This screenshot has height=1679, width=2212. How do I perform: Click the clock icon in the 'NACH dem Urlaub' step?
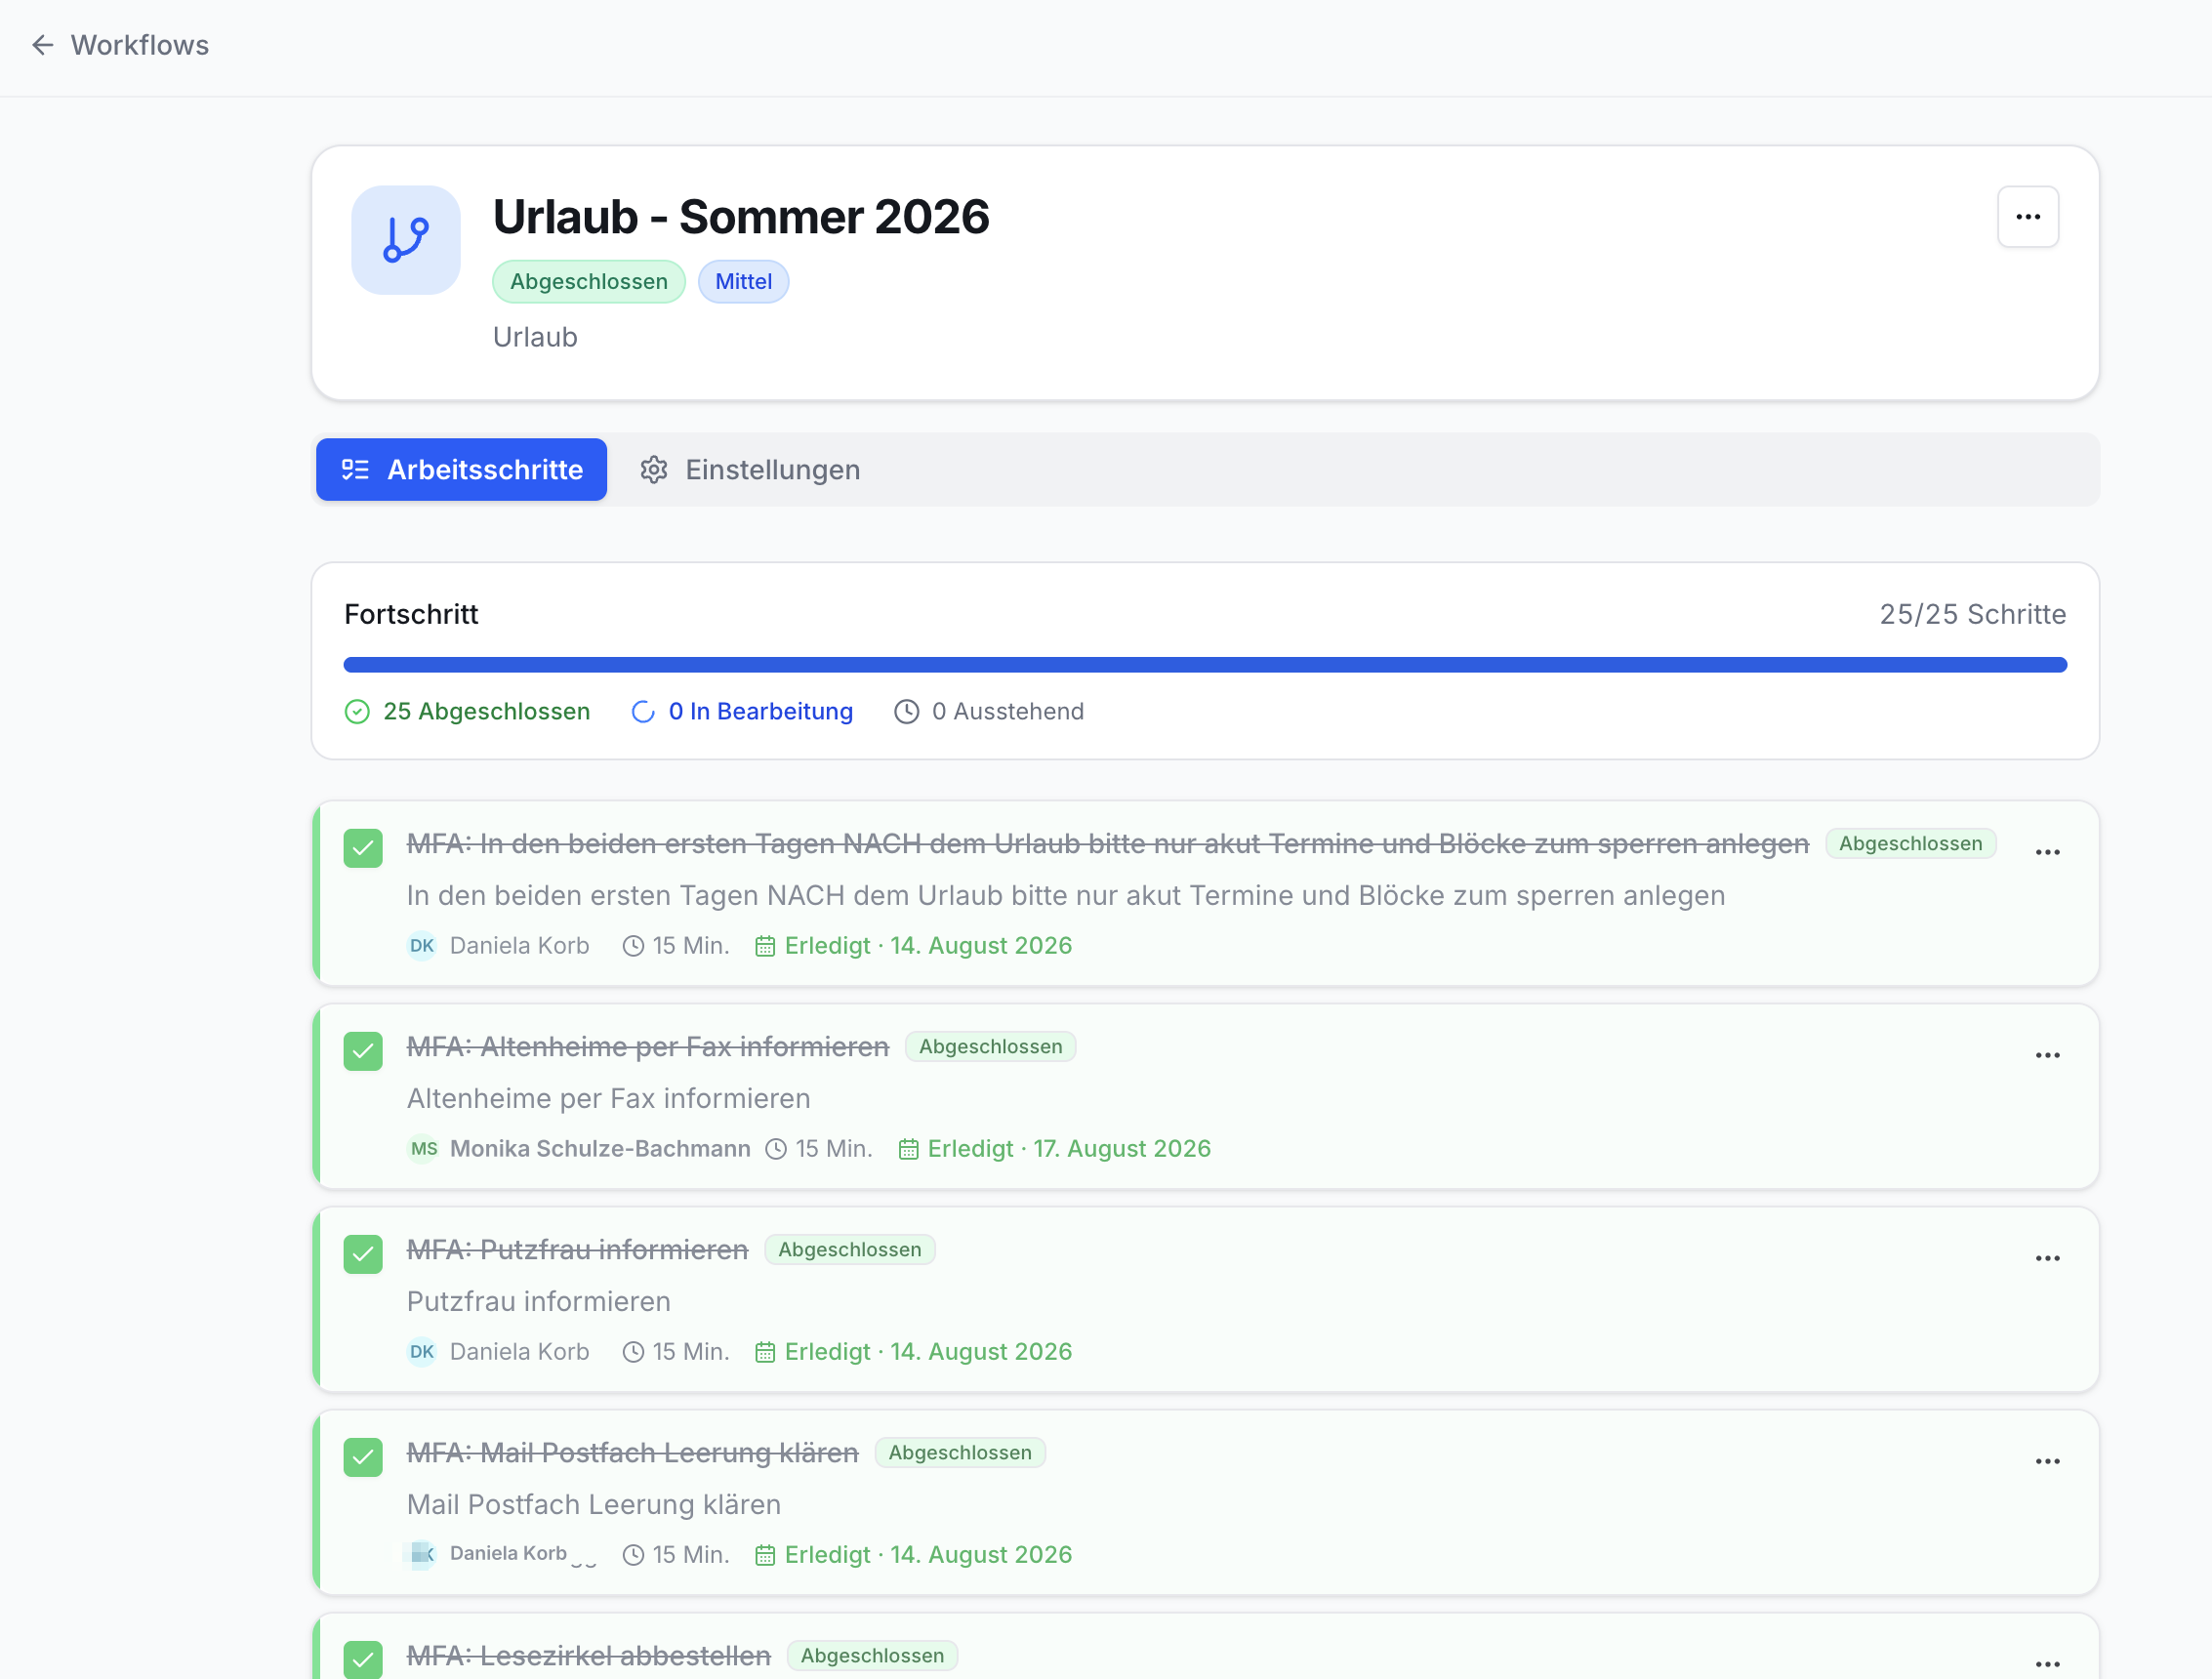[x=633, y=947]
